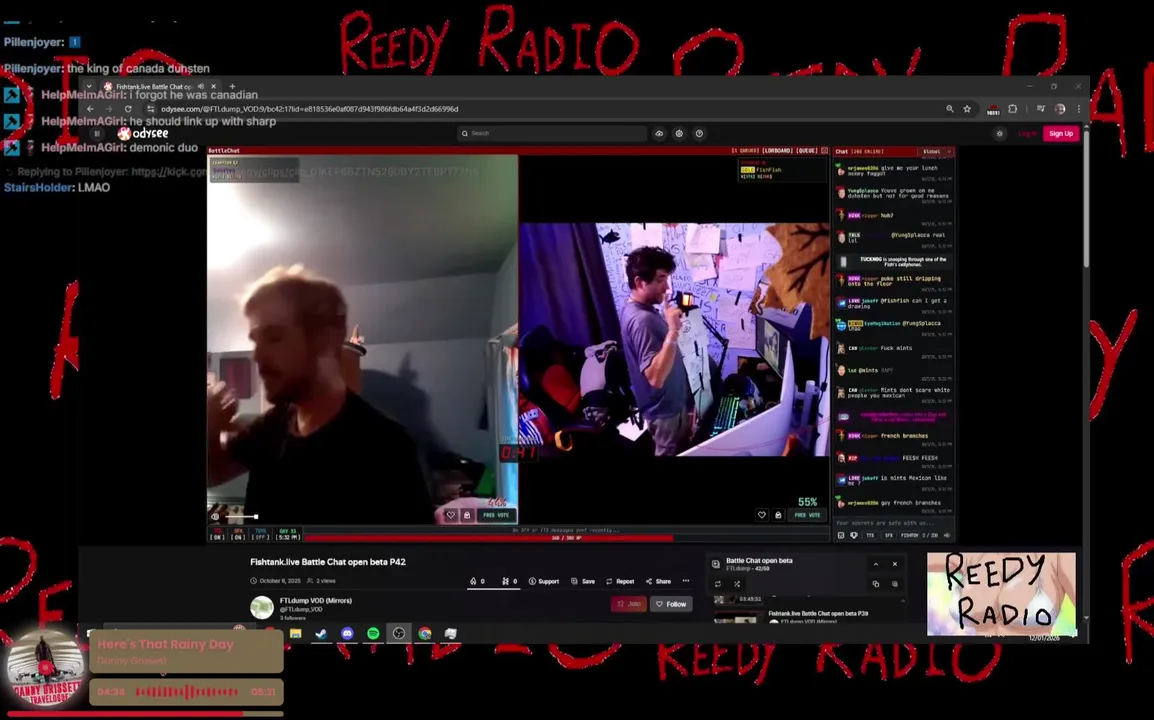Bookmark this page with the star icon
Screen dimensions: 1154x720
pos(967,109)
